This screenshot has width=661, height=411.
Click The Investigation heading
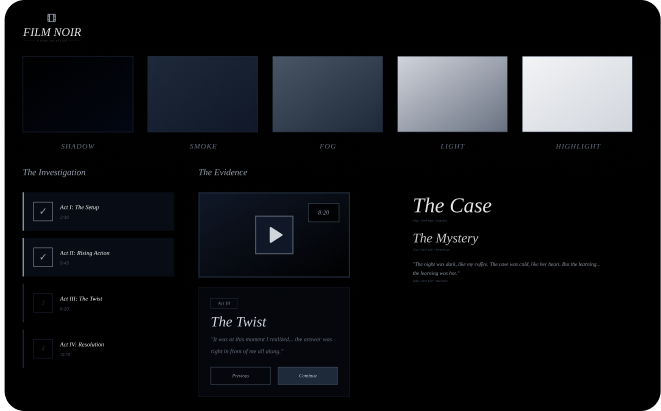[54, 172]
